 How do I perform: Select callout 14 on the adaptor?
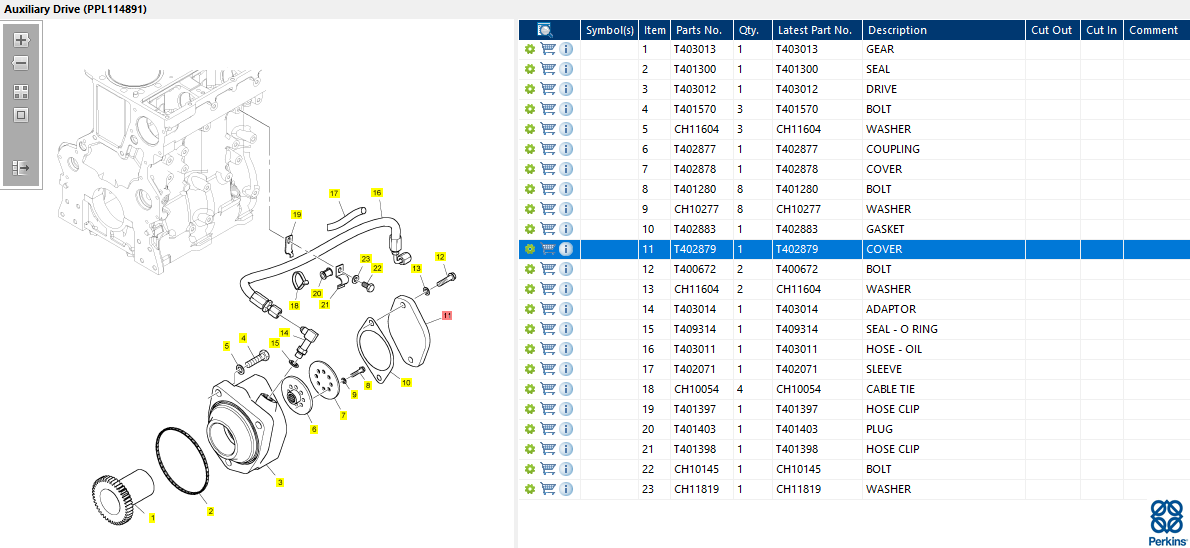[284, 332]
